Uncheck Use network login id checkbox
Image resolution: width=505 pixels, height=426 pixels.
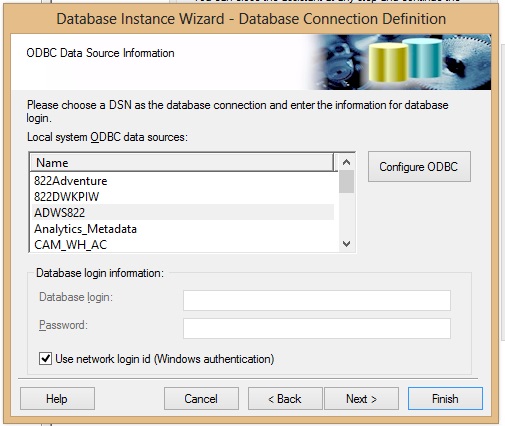[45, 359]
